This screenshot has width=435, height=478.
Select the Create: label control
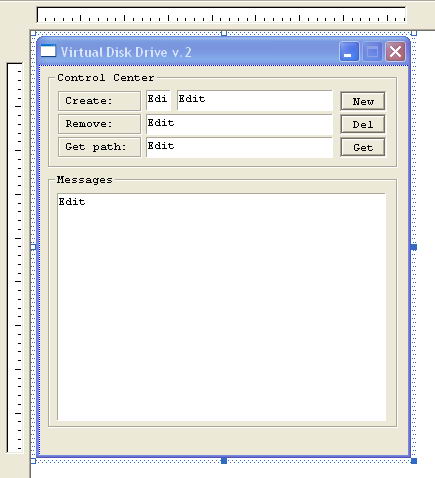[99, 101]
